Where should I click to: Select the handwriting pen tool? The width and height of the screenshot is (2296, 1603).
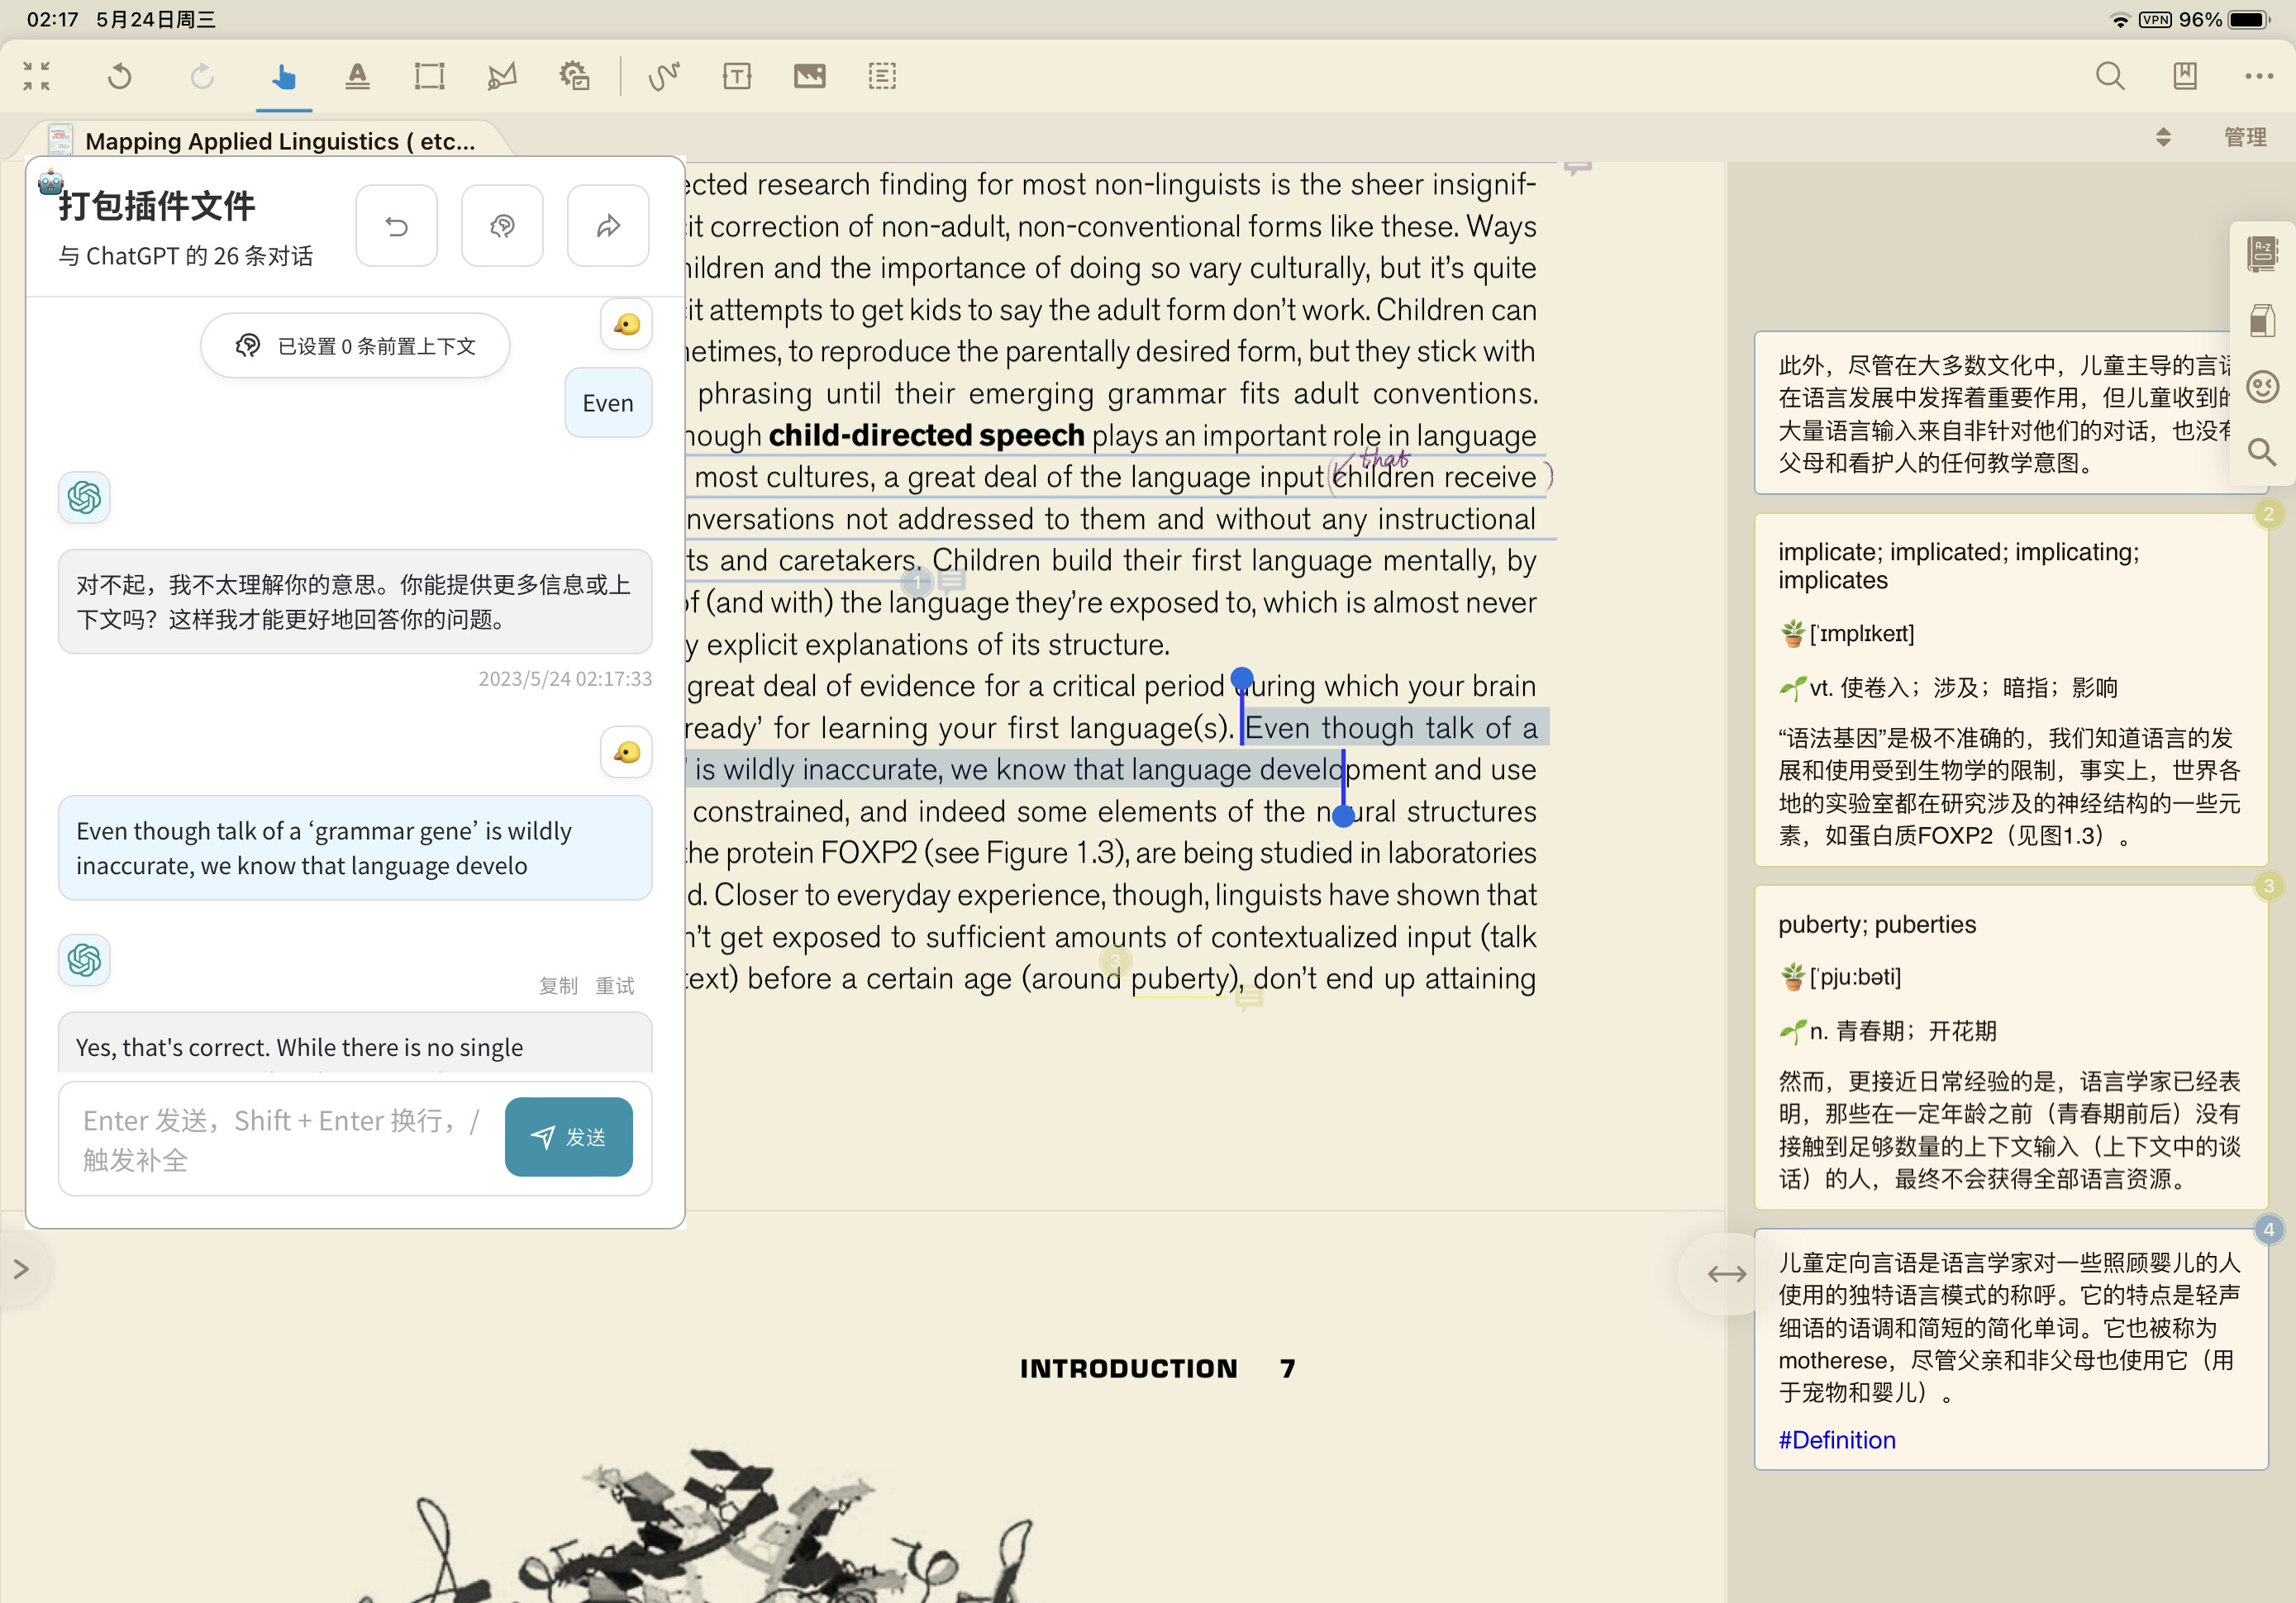[x=664, y=76]
